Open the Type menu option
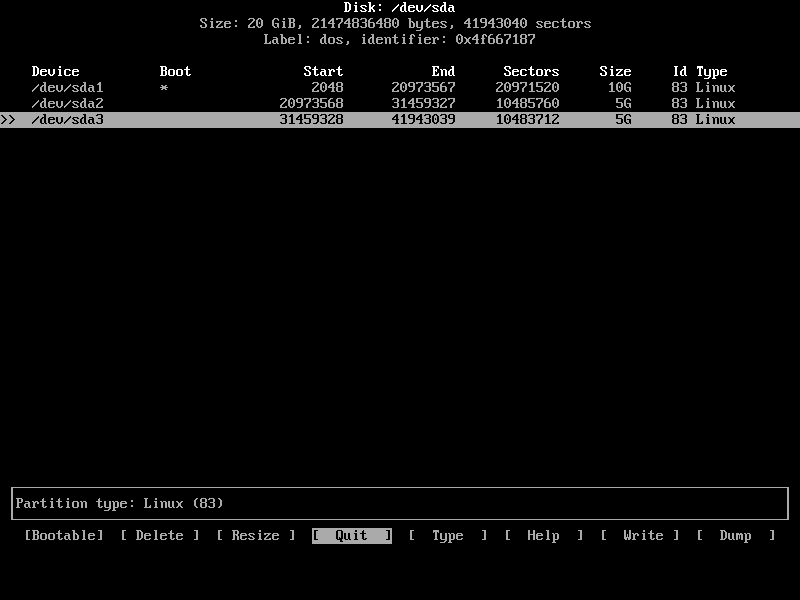The image size is (800, 600). 447,535
